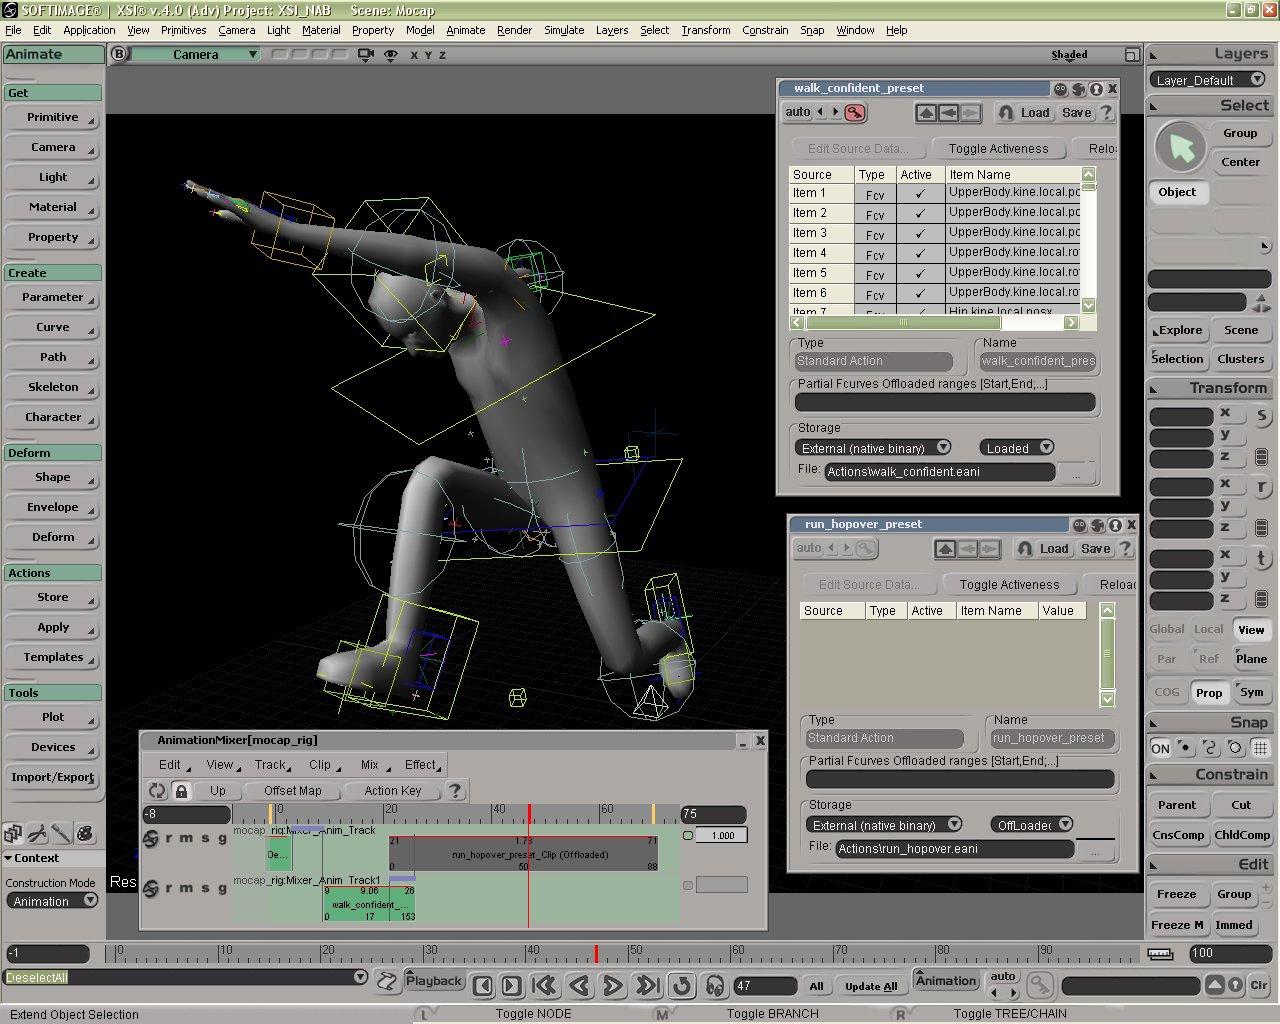Open External (native binary) dropdown in run_hopover_preset

click(x=884, y=825)
